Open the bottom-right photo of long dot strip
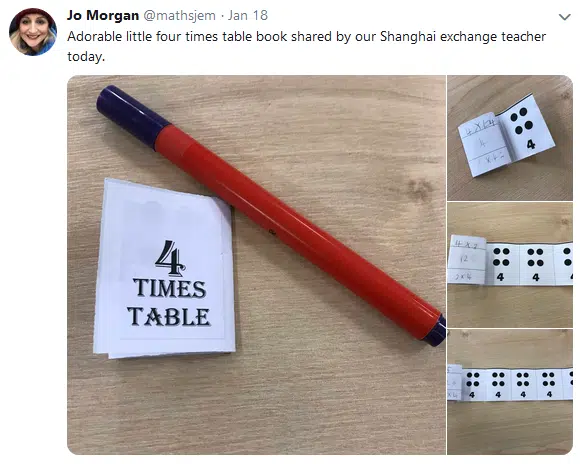The image size is (580, 464). click(510, 392)
